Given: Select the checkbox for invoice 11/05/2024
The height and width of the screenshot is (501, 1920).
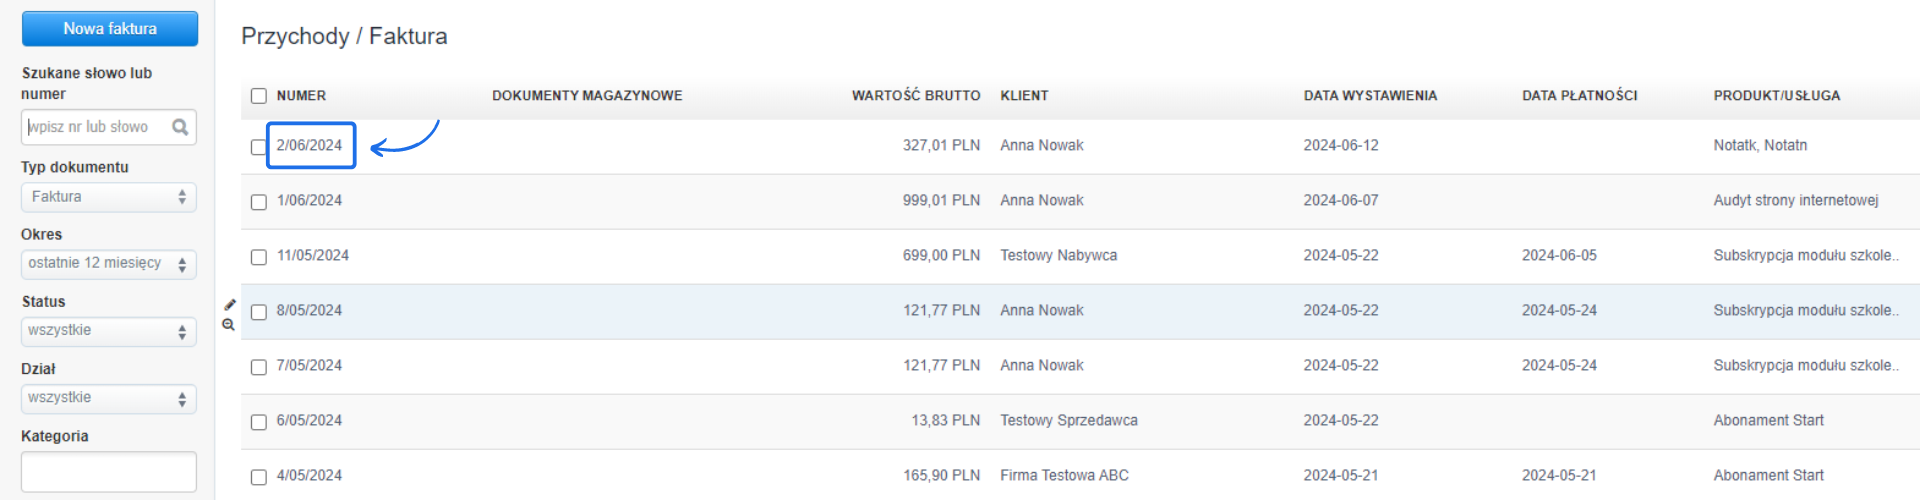Looking at the screenshot, I should [259, 257].
